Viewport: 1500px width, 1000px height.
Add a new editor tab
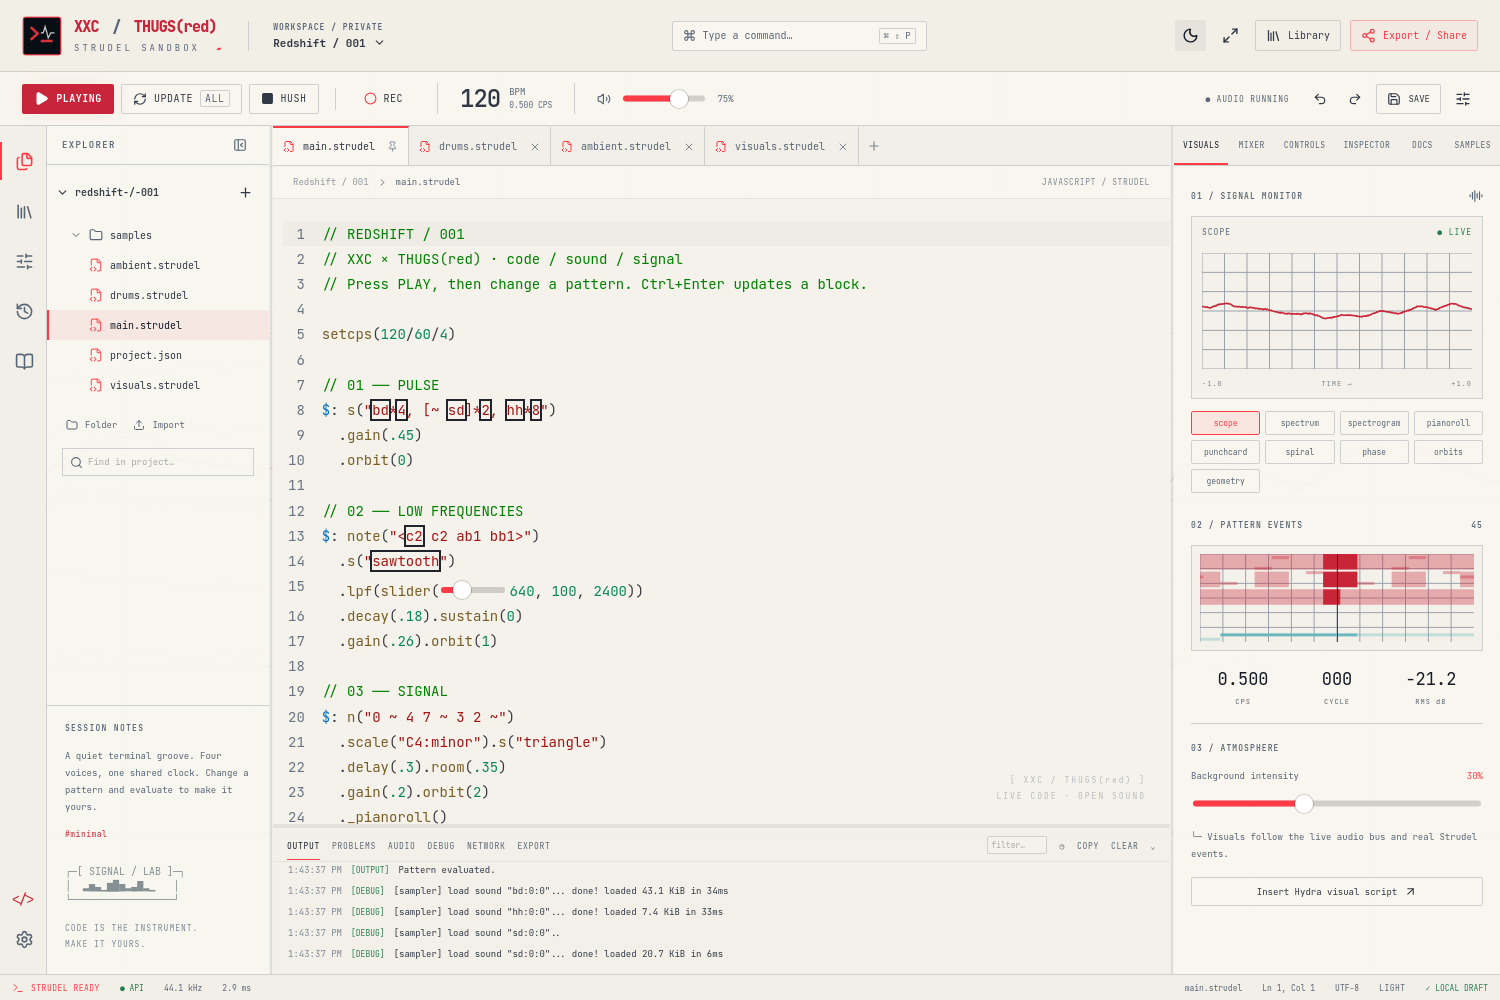click(874, 146)
